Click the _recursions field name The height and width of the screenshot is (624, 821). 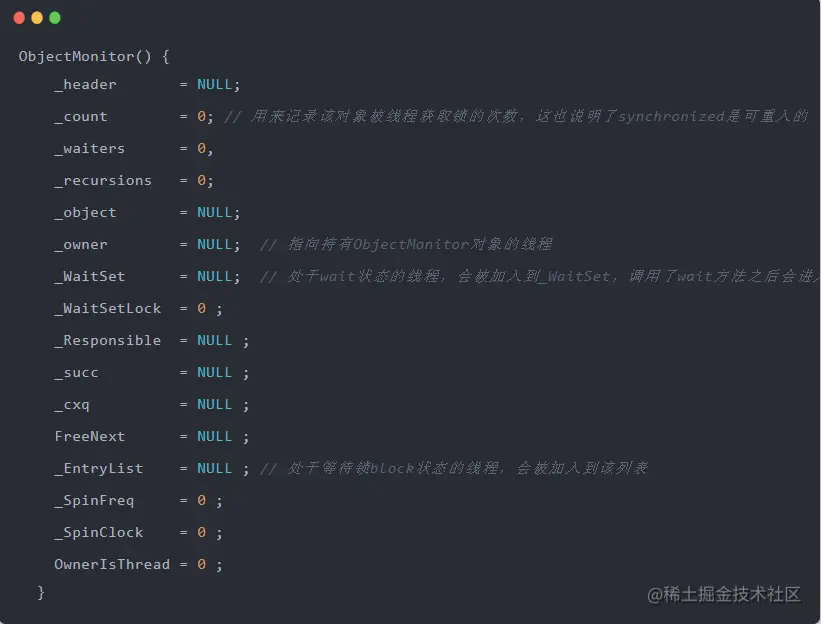(103, 181)
